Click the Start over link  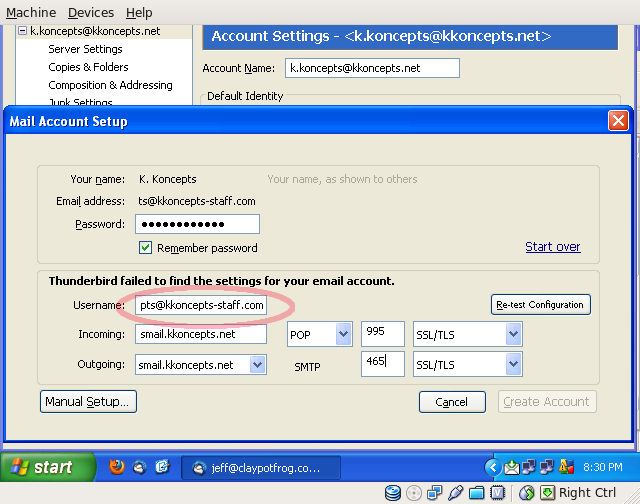[553, 246]
